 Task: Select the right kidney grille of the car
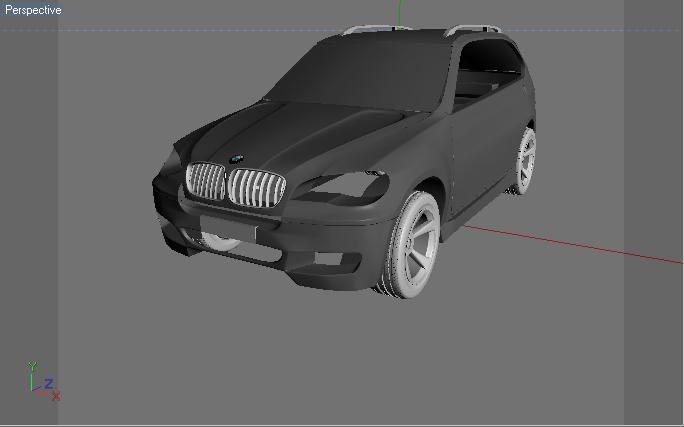point(256,188)
